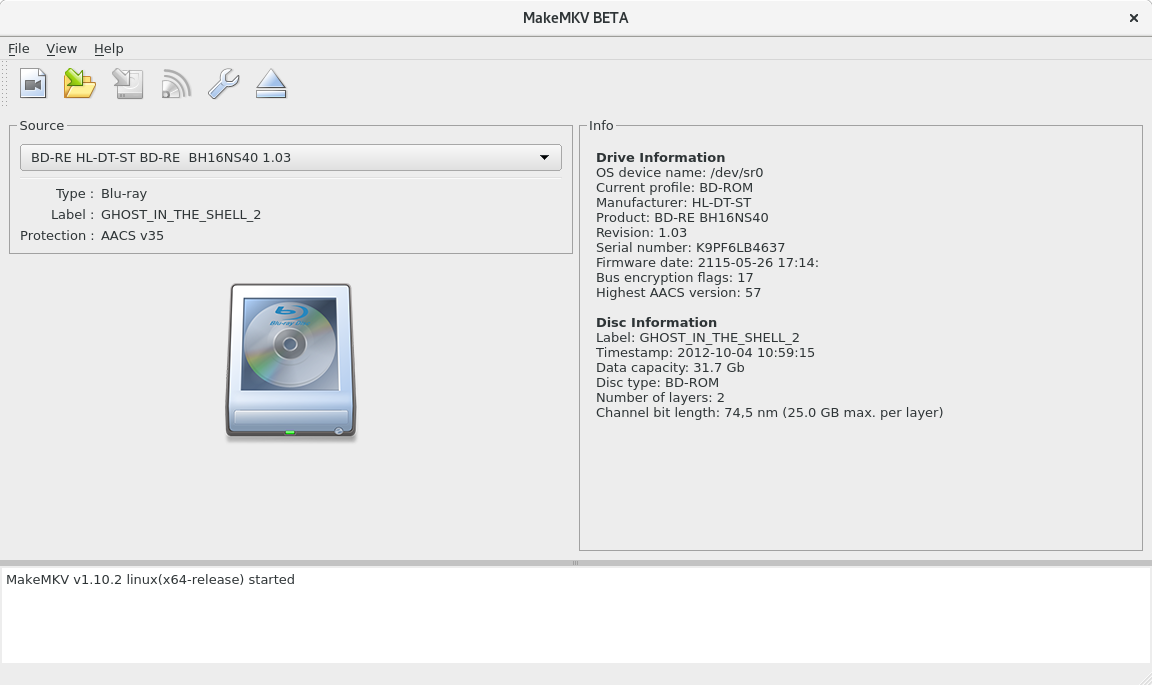
Task: Click the splitter handle above the log
Action: 575,563
